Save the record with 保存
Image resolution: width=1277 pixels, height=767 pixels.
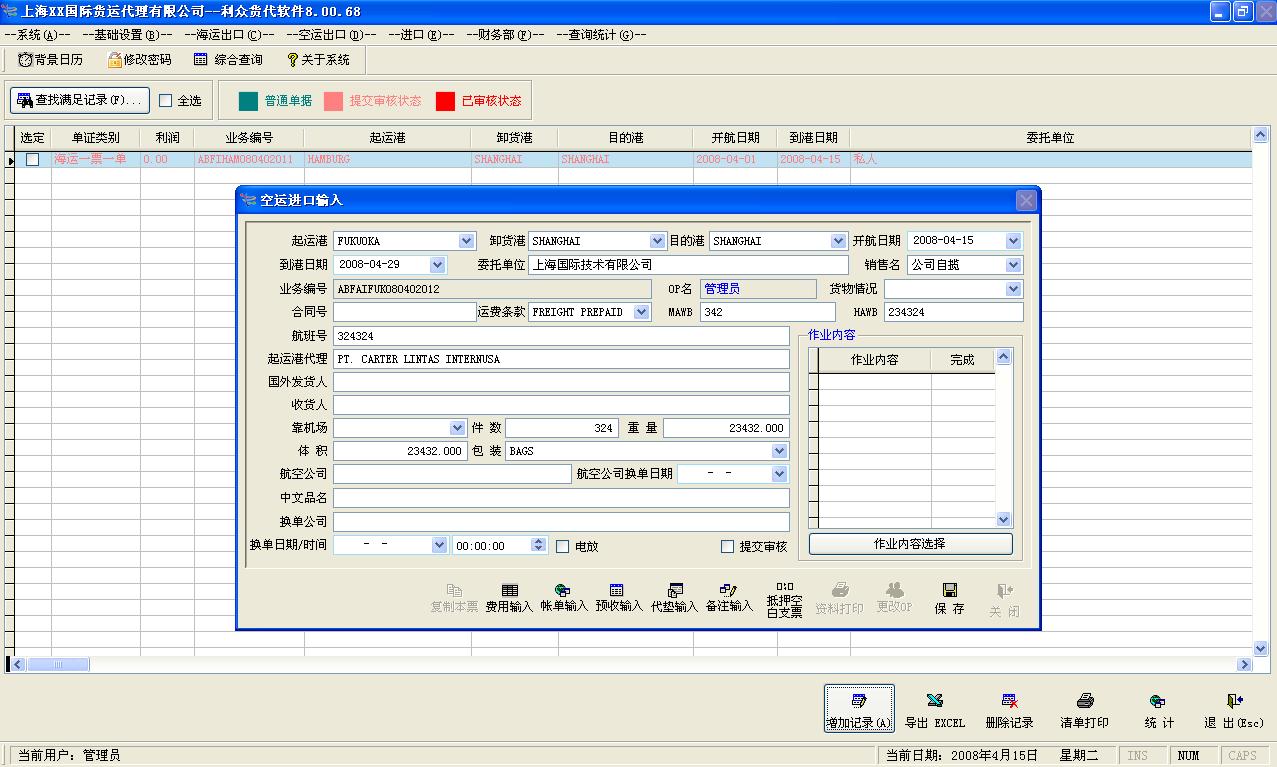[x=950, y=598]
